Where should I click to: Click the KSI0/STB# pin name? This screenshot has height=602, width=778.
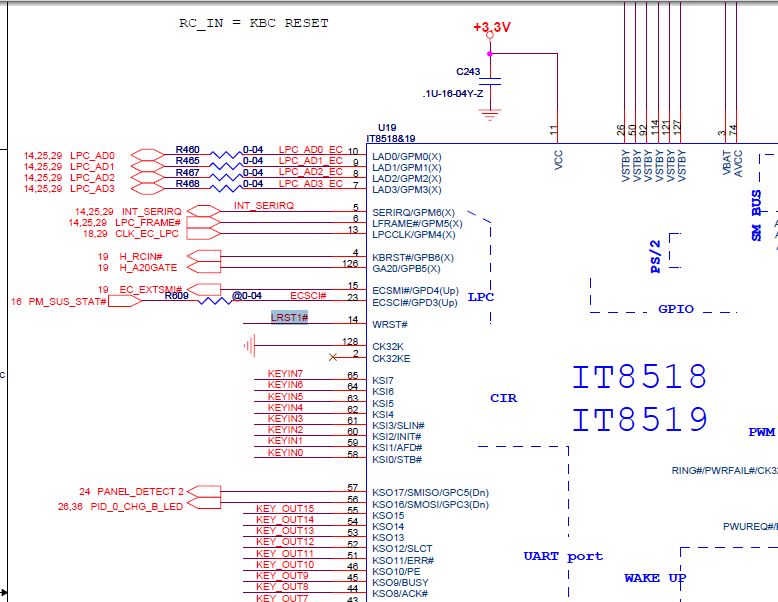point(397,460)
